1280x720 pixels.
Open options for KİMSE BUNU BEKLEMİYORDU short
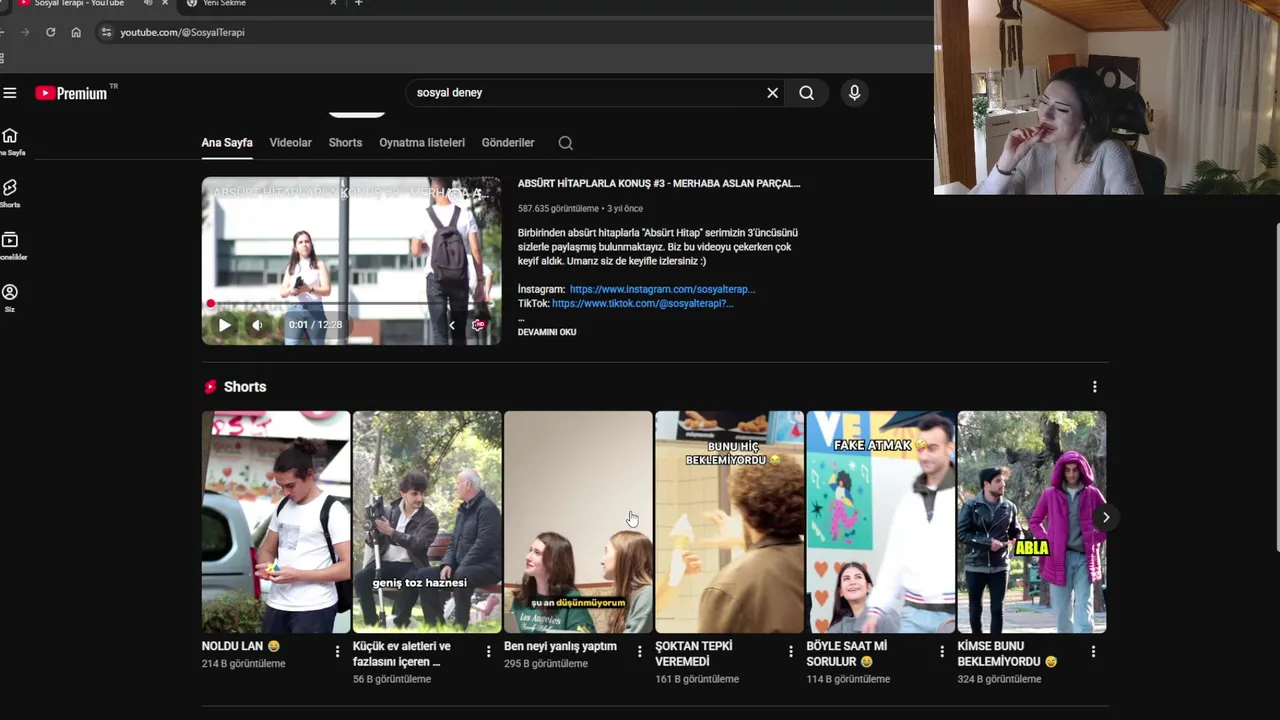[1093, 651]
